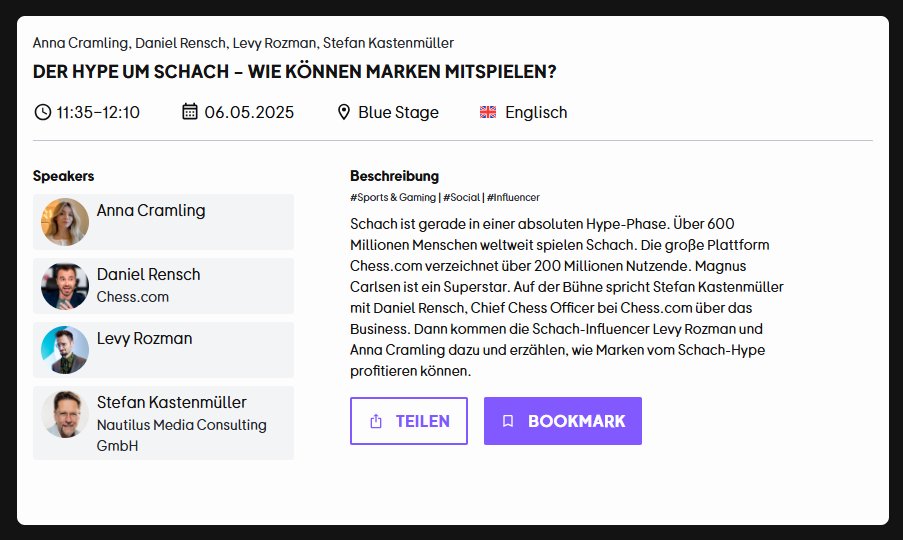Click the calendar icon next to 06.05.2025
The width and height of the screenshot is (903, 540).
(x=190, y=112)
